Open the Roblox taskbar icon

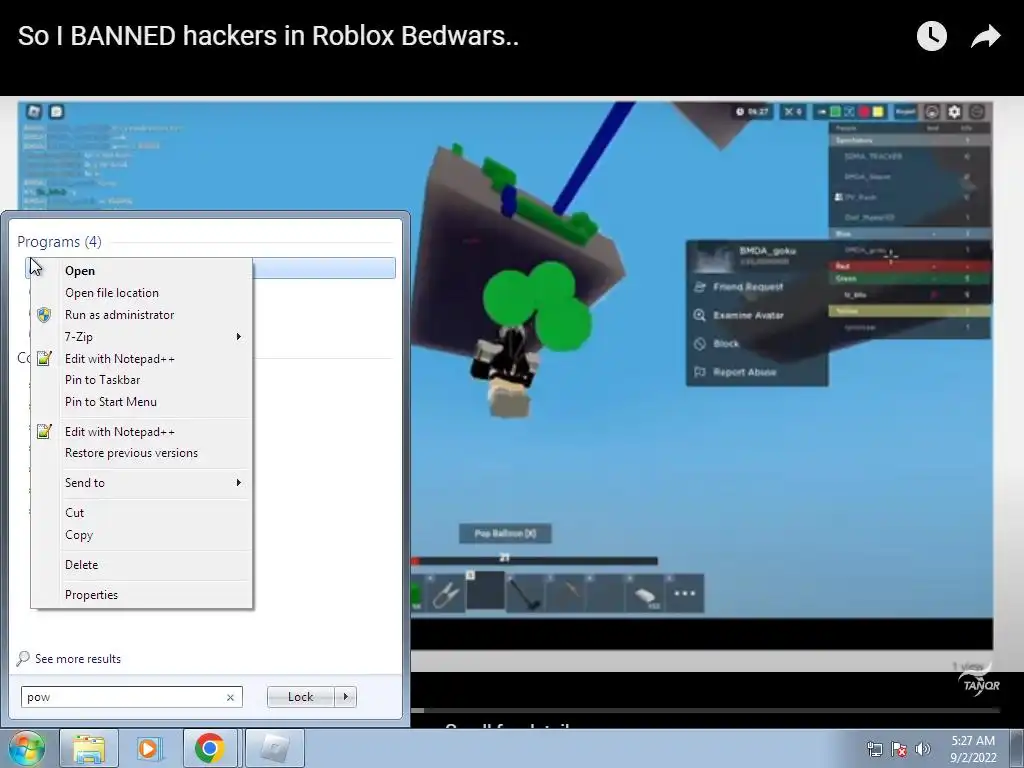[275, 748]
